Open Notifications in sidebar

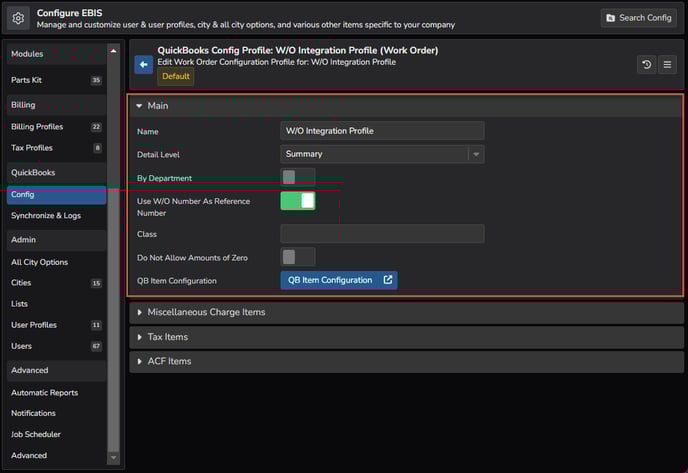point(56,413)
